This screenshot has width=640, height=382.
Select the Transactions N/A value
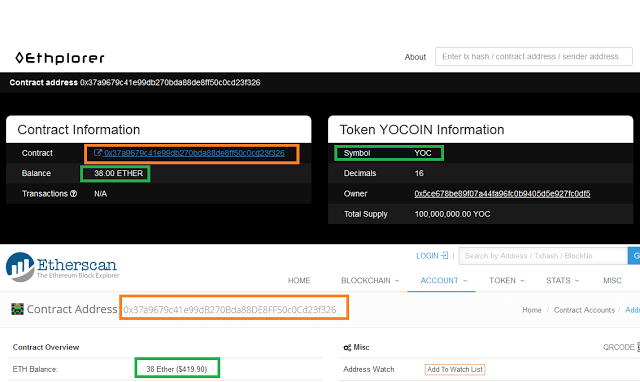coord(100,194)
